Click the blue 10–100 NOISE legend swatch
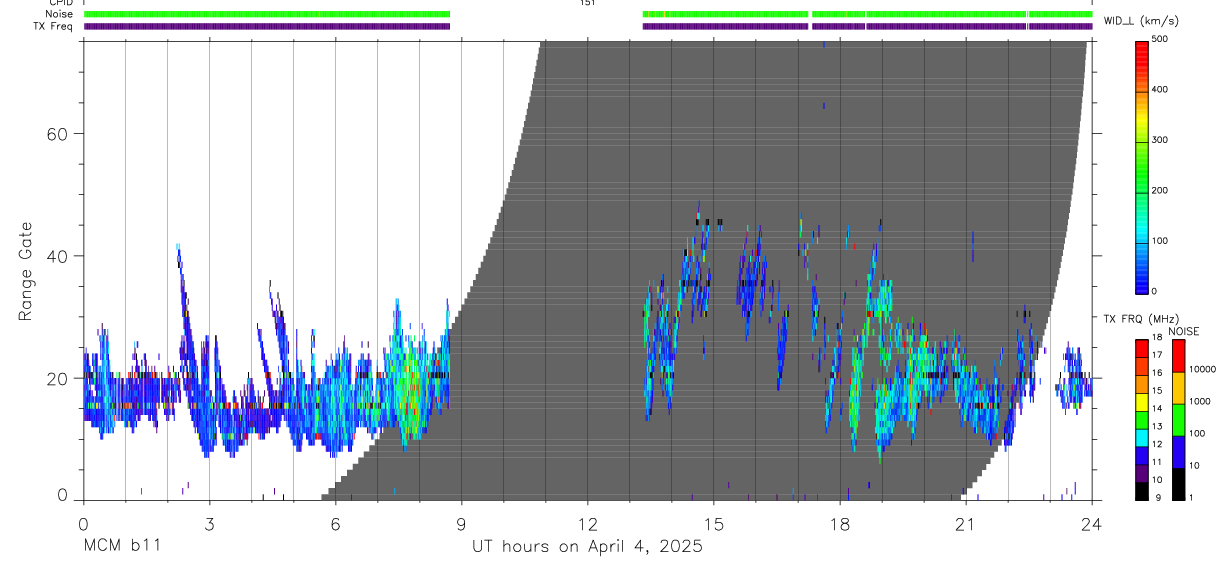This screenshot has width=1228, height=567. [1179, 450]
